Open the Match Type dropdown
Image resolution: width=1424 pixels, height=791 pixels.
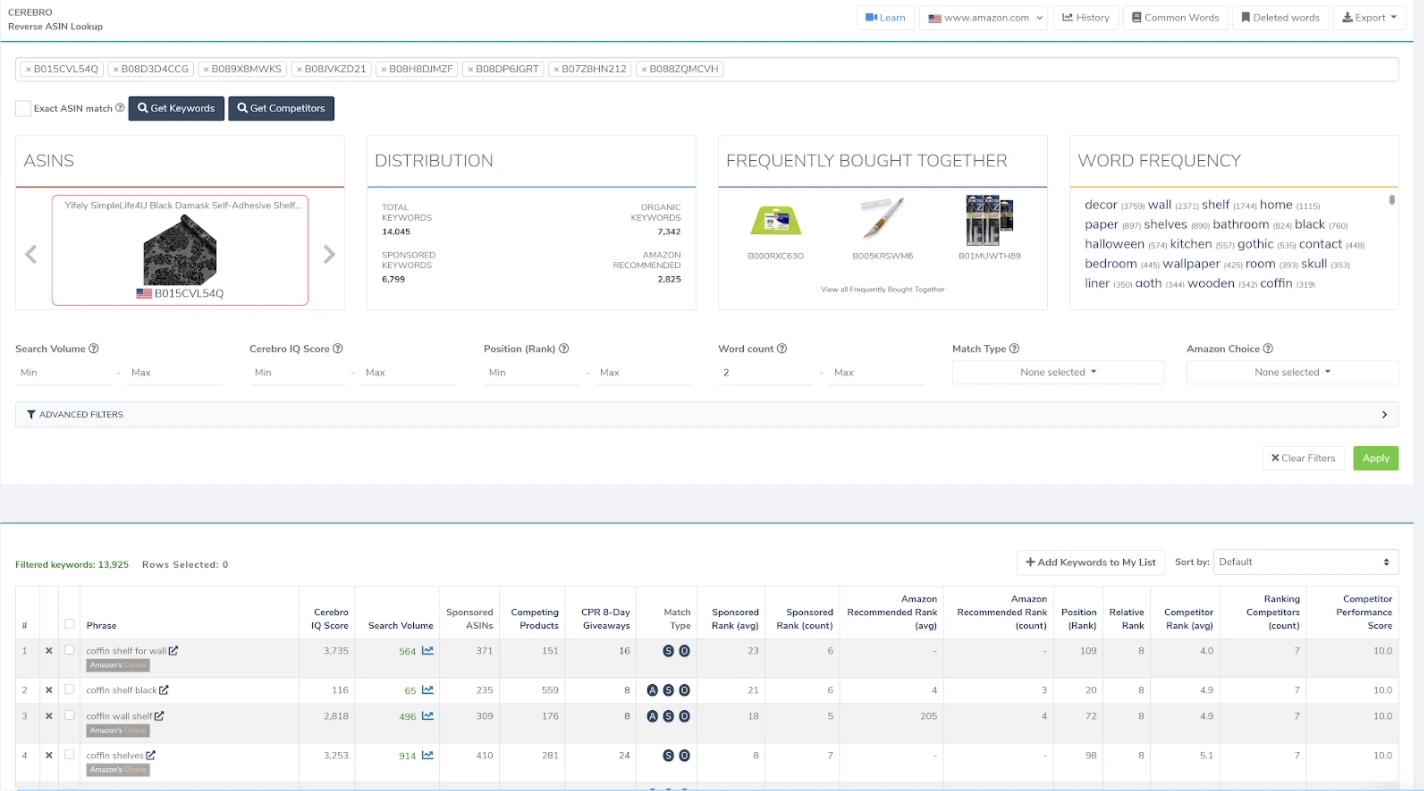[x=1058, y=372]
